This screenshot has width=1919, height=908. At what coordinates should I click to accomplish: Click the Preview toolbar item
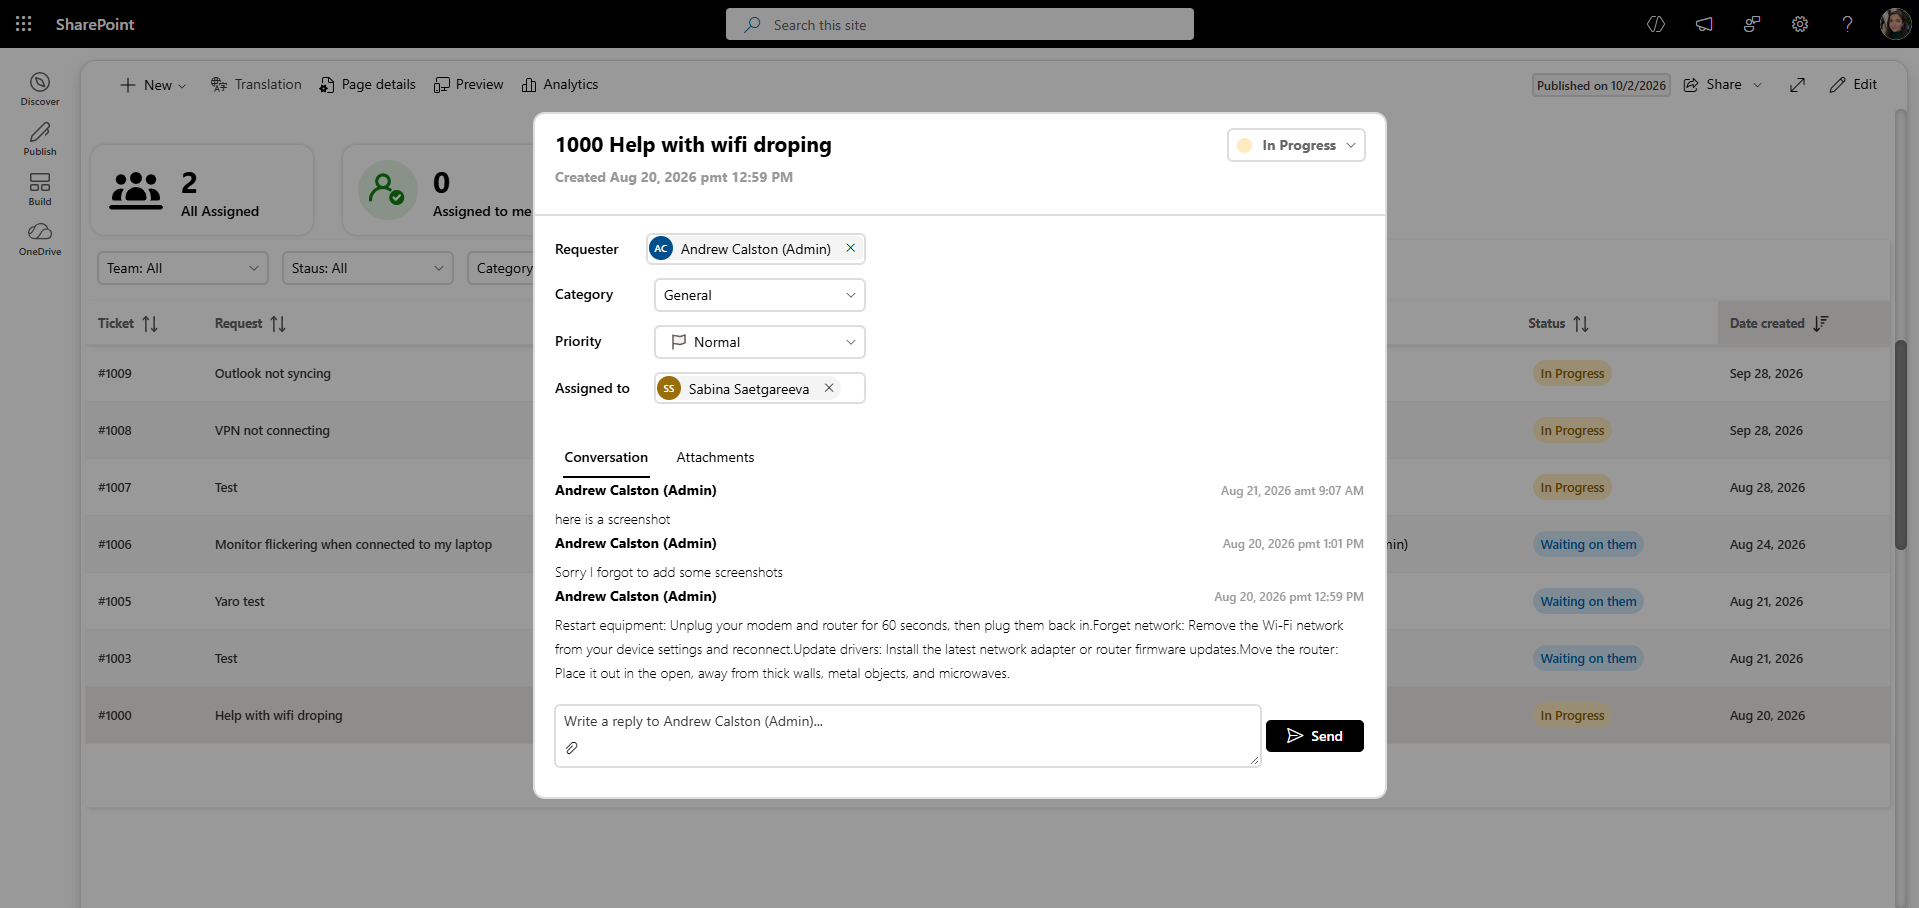[x=468, y=85]
